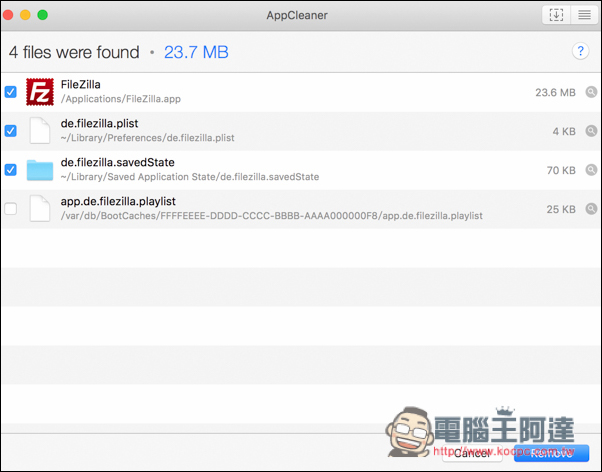Click the Saved Application State path text
This screenshot has width=602, height=472.
(x=190, y=177)
